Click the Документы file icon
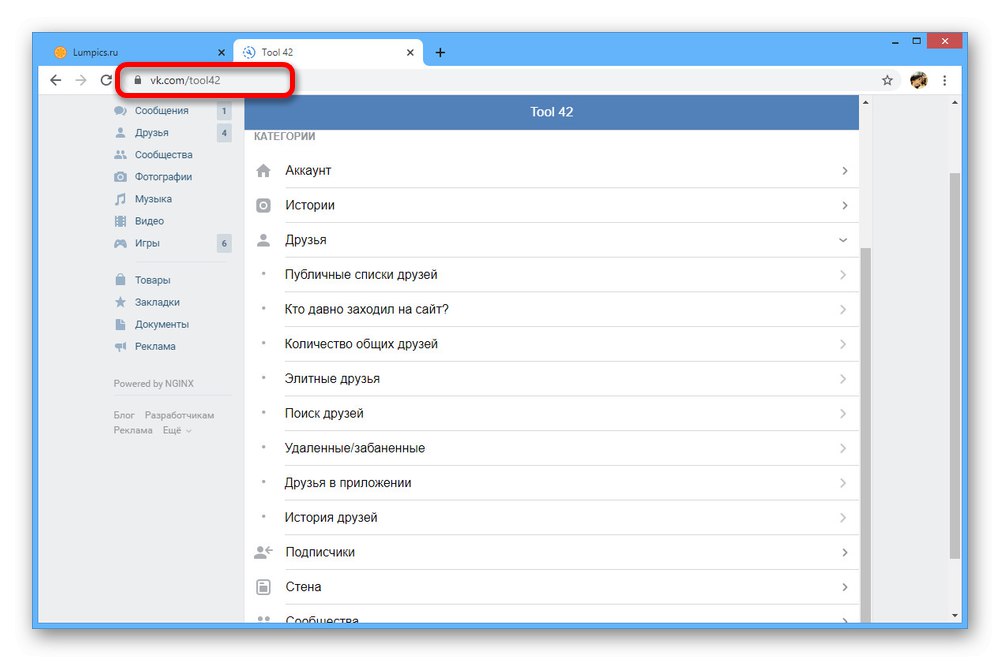1000x661 pixels. tap(120, 324)
